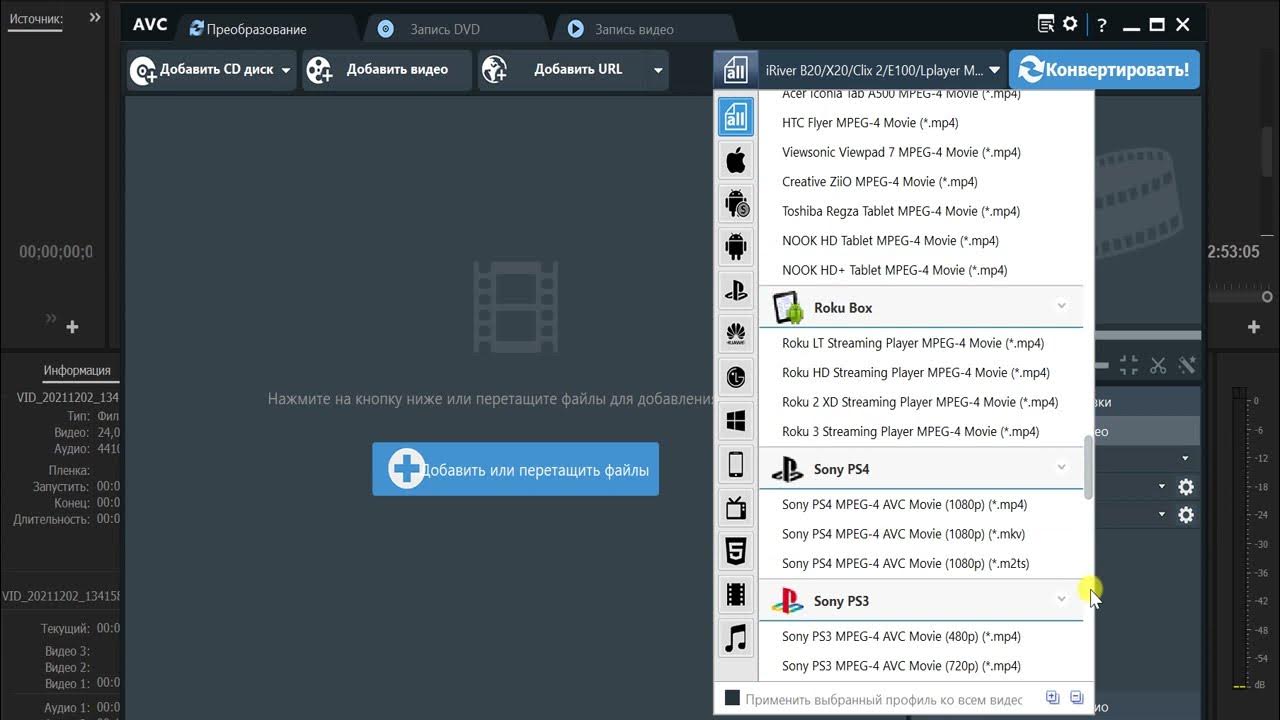This screenshot has width=1280, height=720.
Task: Select the video film strip category icon
Action: [x=736, y=595]
